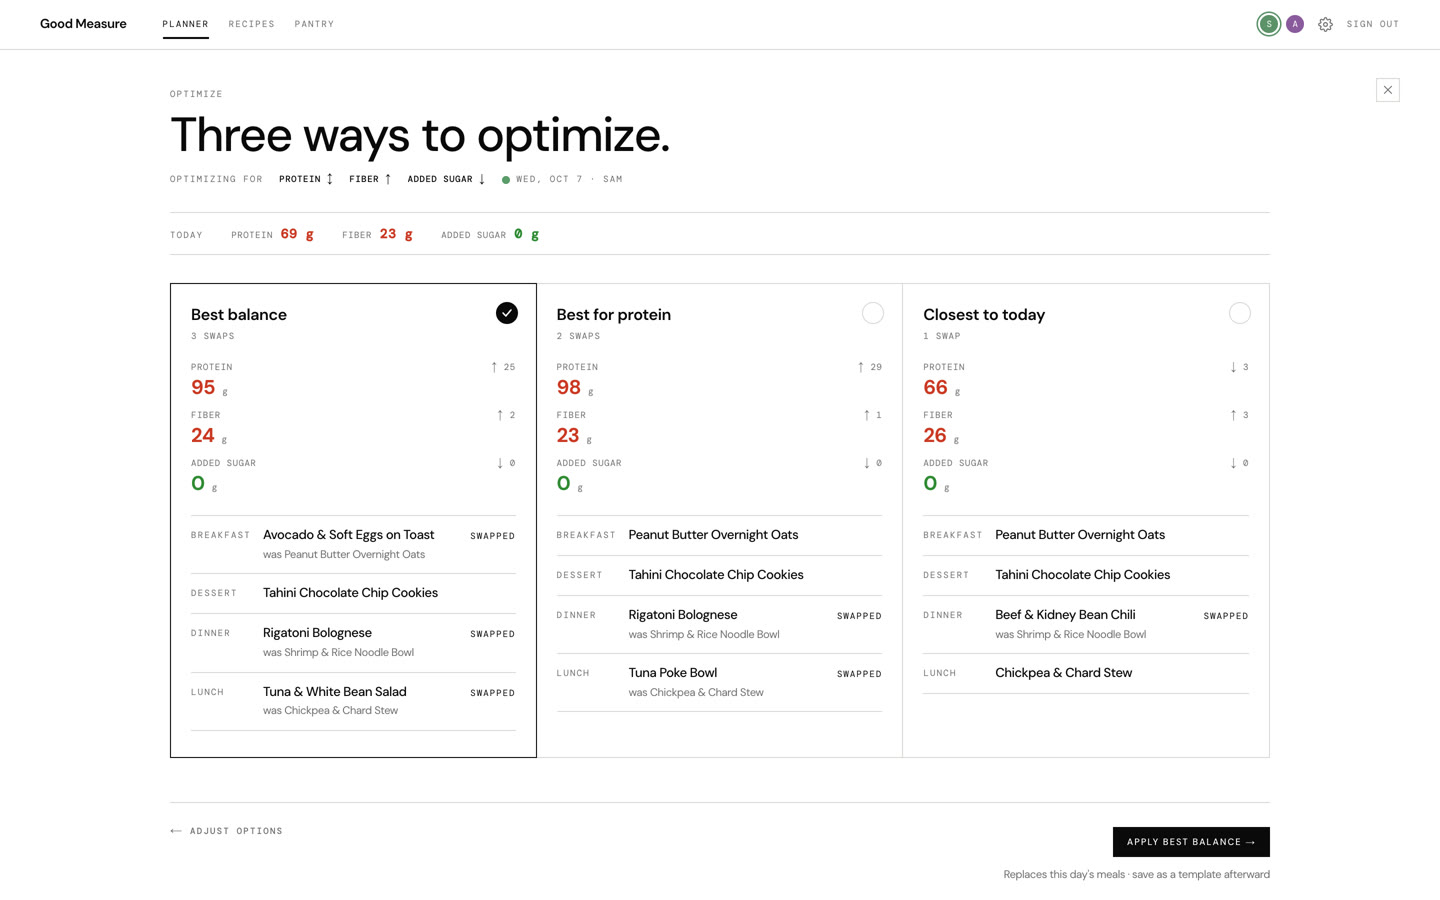The height and width of the screenshot is (900, 1440).
Task: Select the Closest to today option
Action: pyautogui.click(x=1240, y=313)
